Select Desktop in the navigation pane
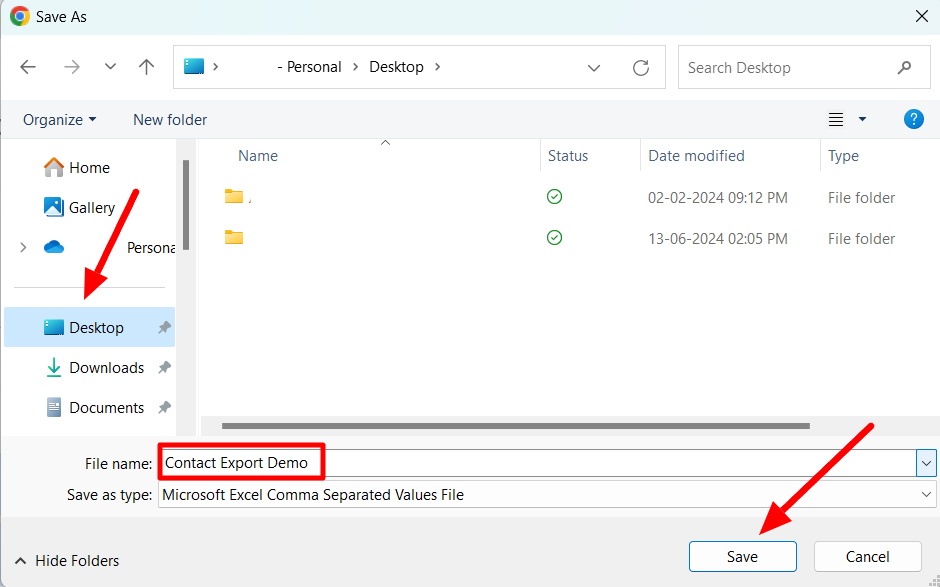 [89, 327]
